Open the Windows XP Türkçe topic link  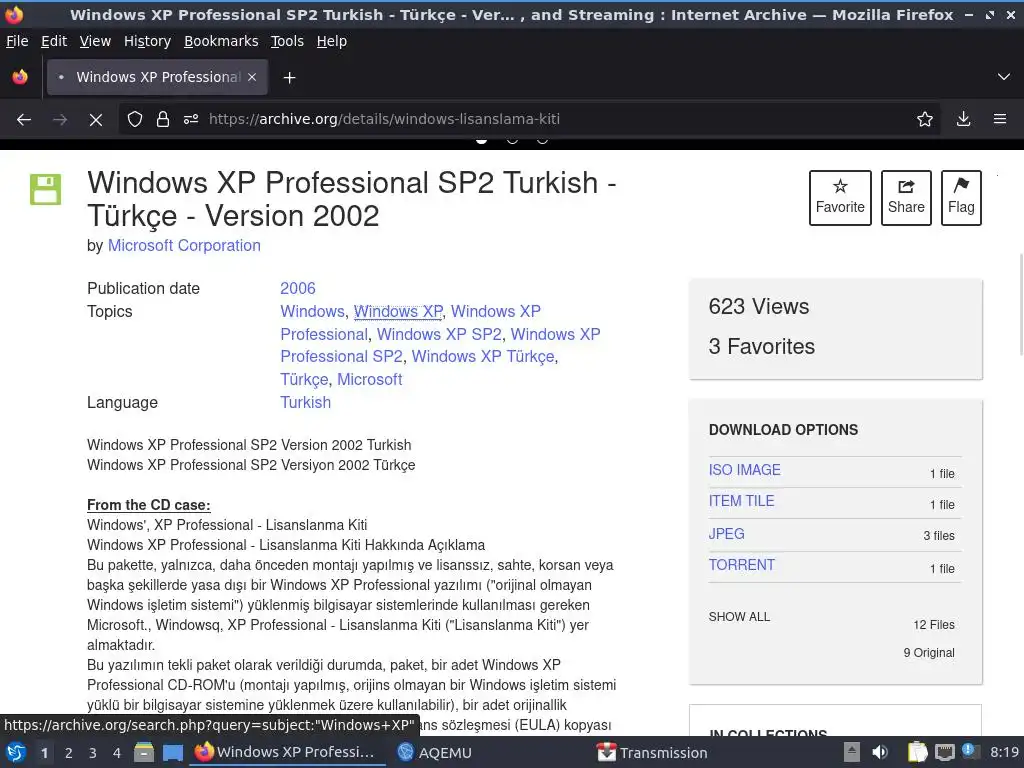click(x=483, y=357)
